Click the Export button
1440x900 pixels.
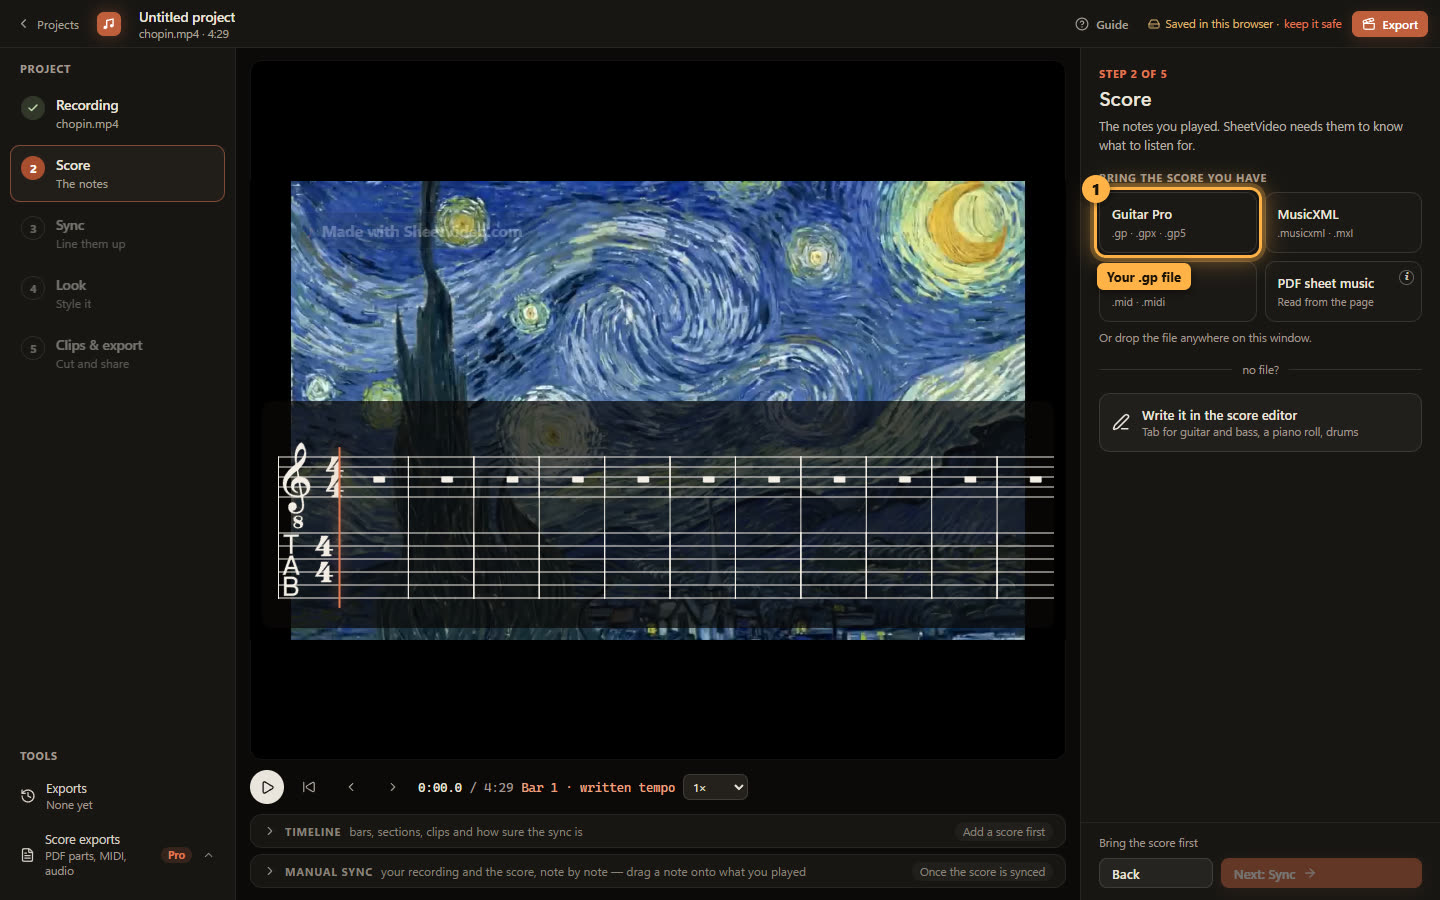coord(1390,24)
